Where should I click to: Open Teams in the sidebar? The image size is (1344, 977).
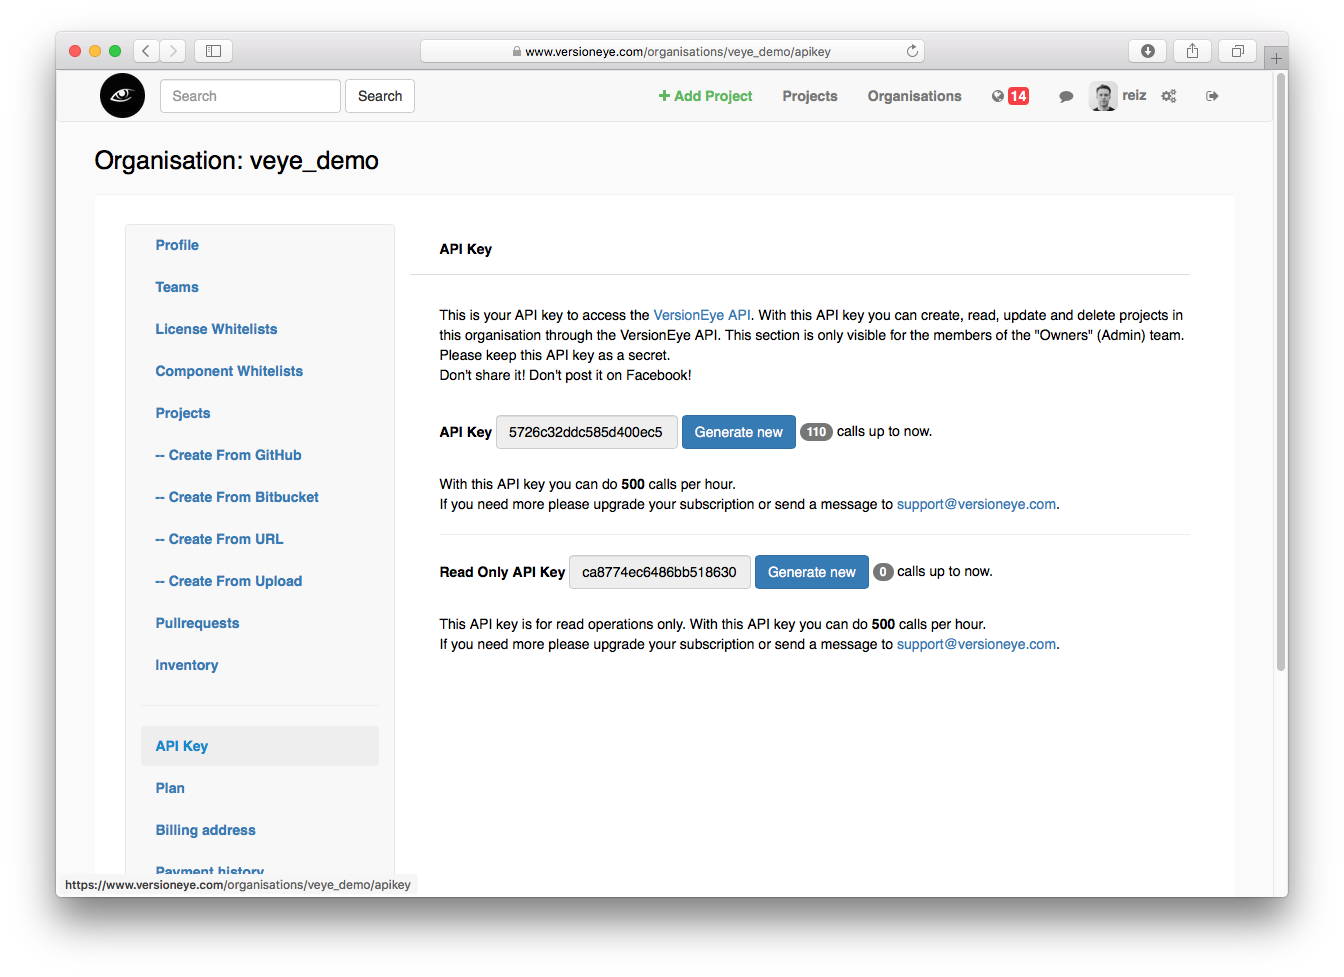[x=177, y=287]
